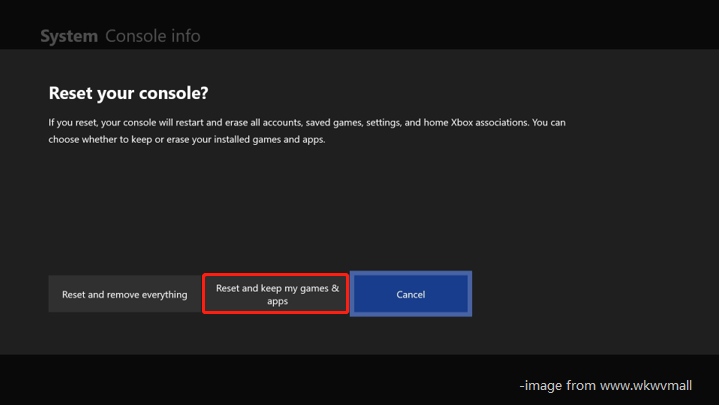
Task: Activate the blue highlighted button
Action: pyautogui.click(x=410, y=295)
